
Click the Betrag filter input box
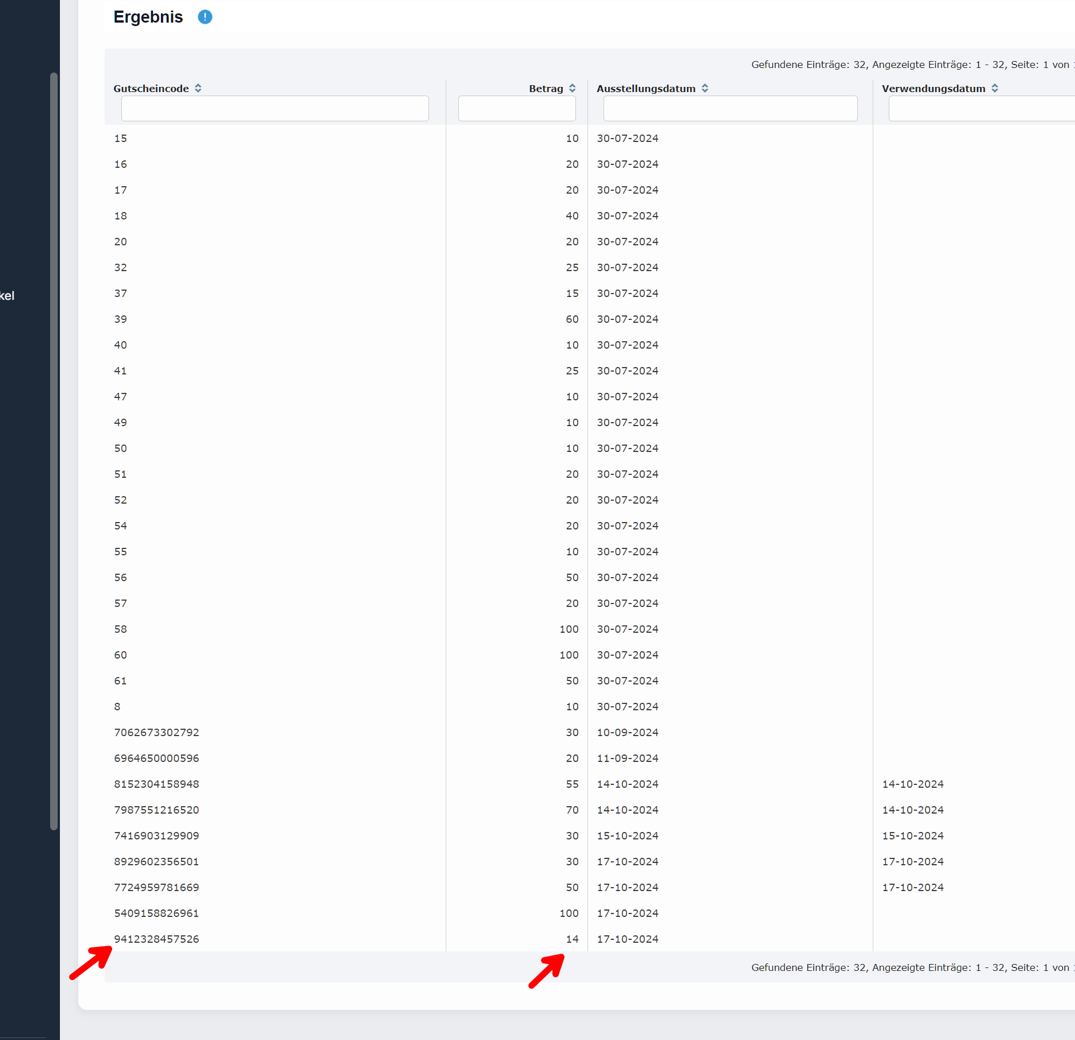[x=516, y=108]
